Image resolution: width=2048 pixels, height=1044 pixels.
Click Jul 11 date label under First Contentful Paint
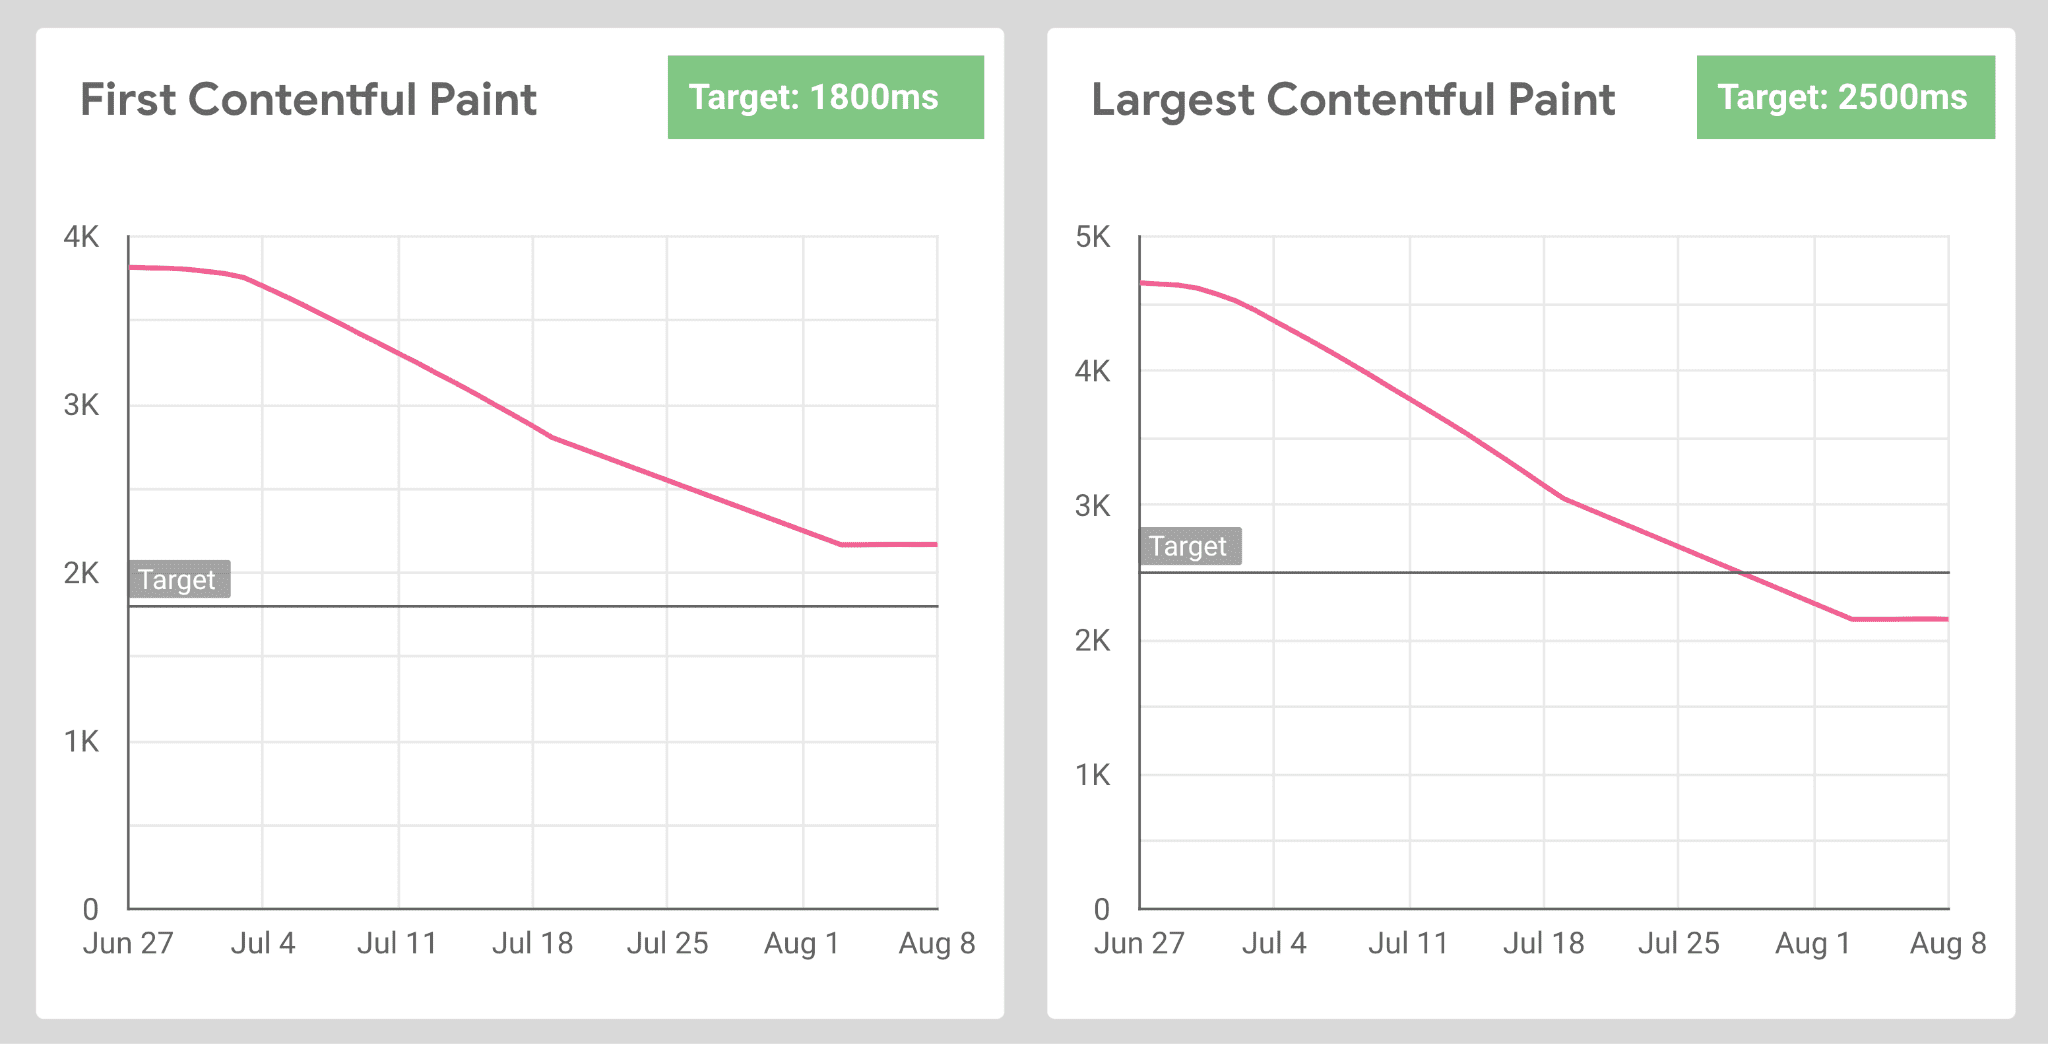pos(397,943)
